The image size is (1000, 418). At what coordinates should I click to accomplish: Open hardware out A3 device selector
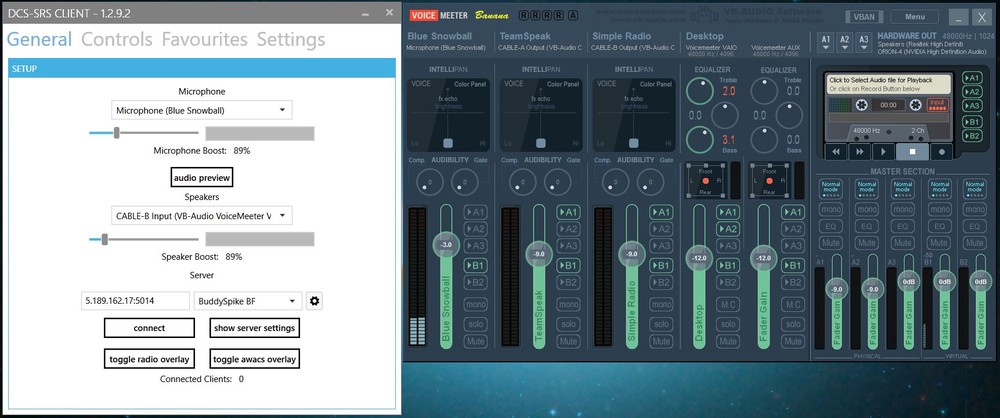864,42
